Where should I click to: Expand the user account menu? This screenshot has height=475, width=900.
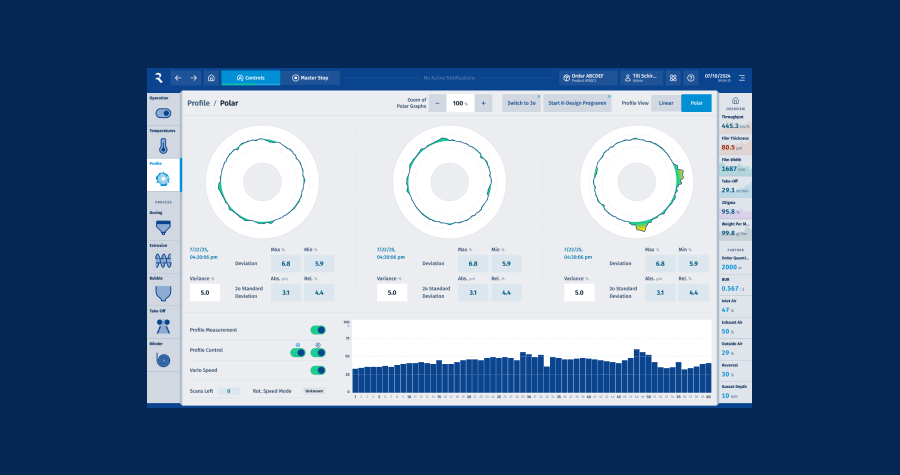click(641, 78)
